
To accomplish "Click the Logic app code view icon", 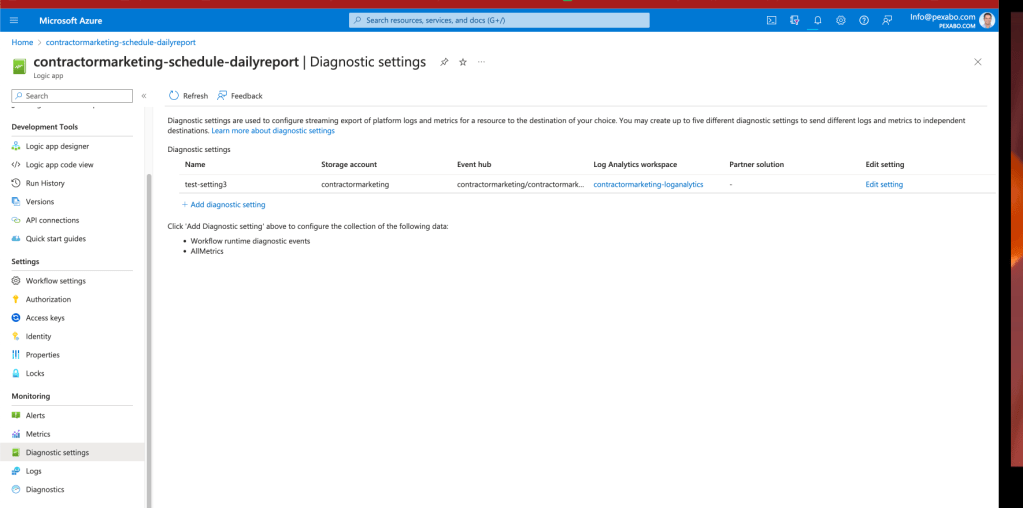I will tap(16, 165).
